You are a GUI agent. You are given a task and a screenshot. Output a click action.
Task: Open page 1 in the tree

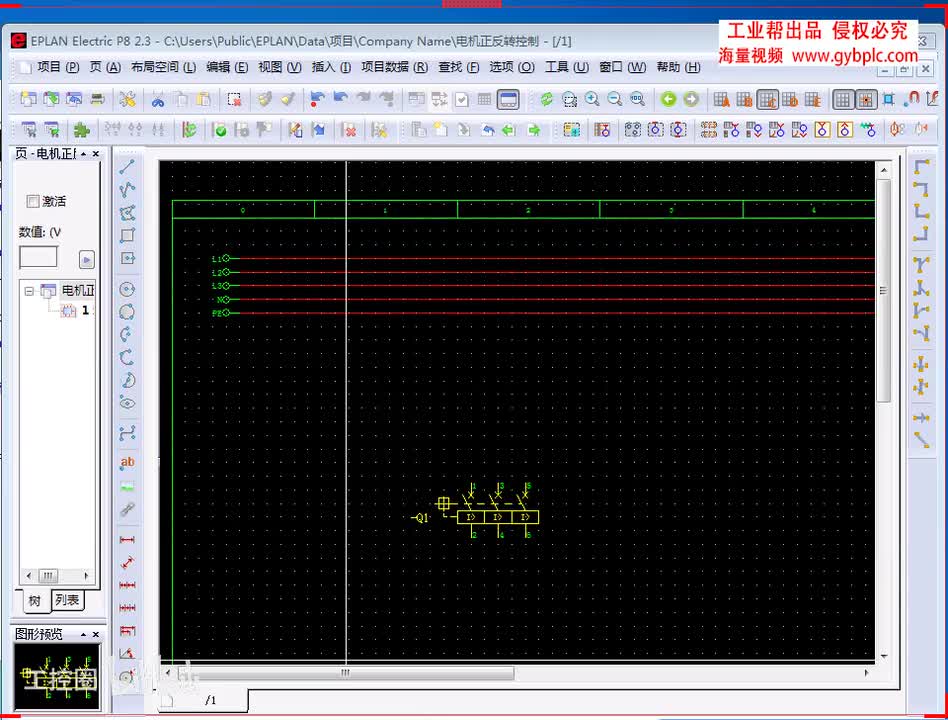85,311
